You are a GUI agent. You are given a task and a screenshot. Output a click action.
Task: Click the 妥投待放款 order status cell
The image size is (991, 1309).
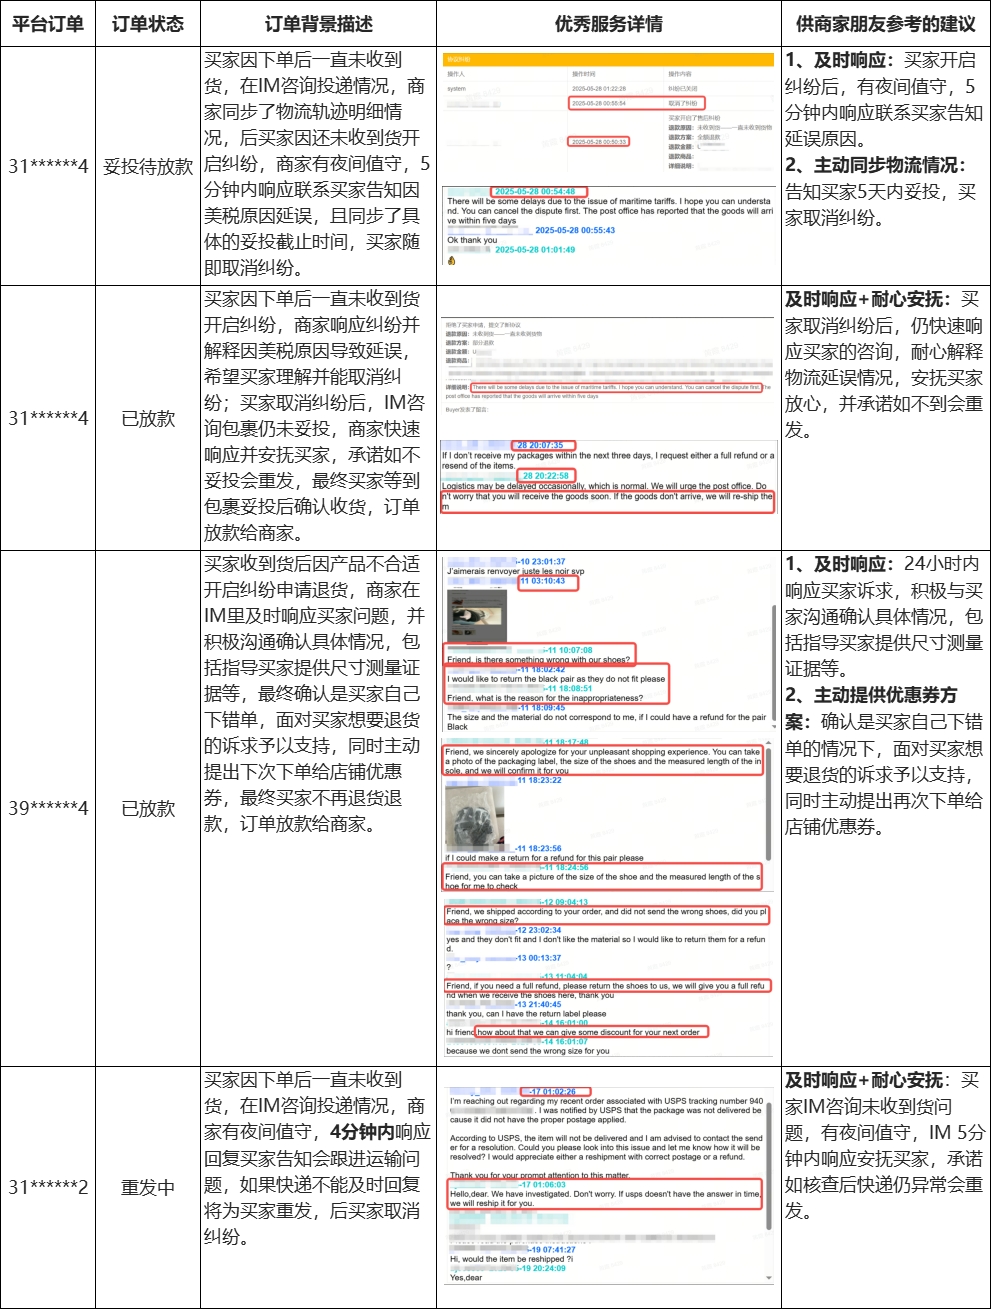pyautogui.click(x=148, y=166)
